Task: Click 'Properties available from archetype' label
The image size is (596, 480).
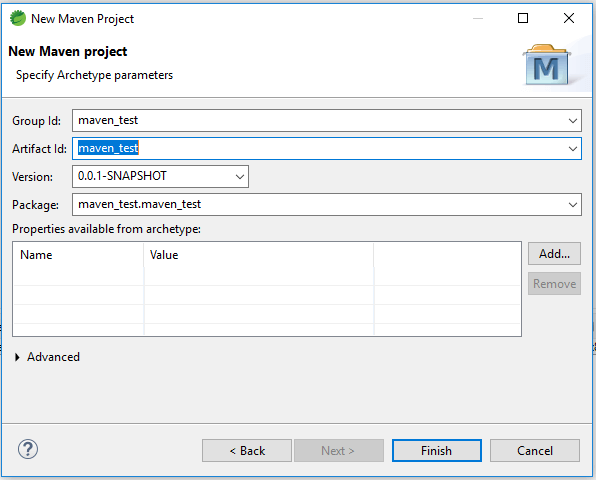Action: tap(106, 229)
